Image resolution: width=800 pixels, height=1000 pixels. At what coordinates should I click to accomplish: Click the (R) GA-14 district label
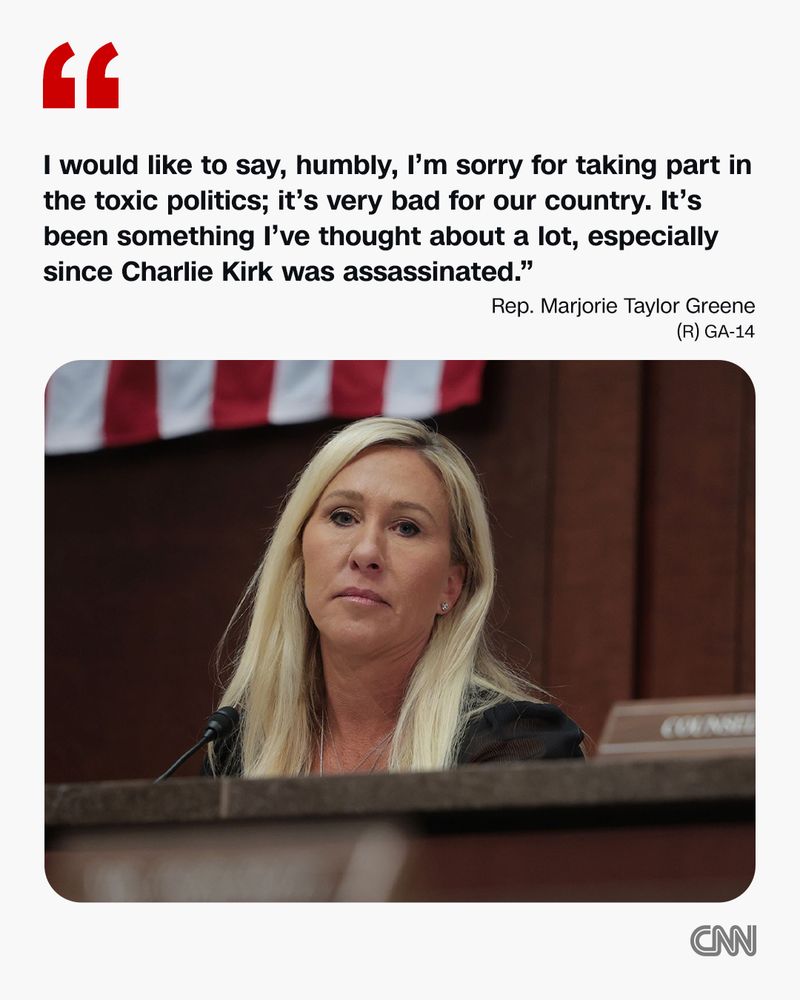pos(715,332)
